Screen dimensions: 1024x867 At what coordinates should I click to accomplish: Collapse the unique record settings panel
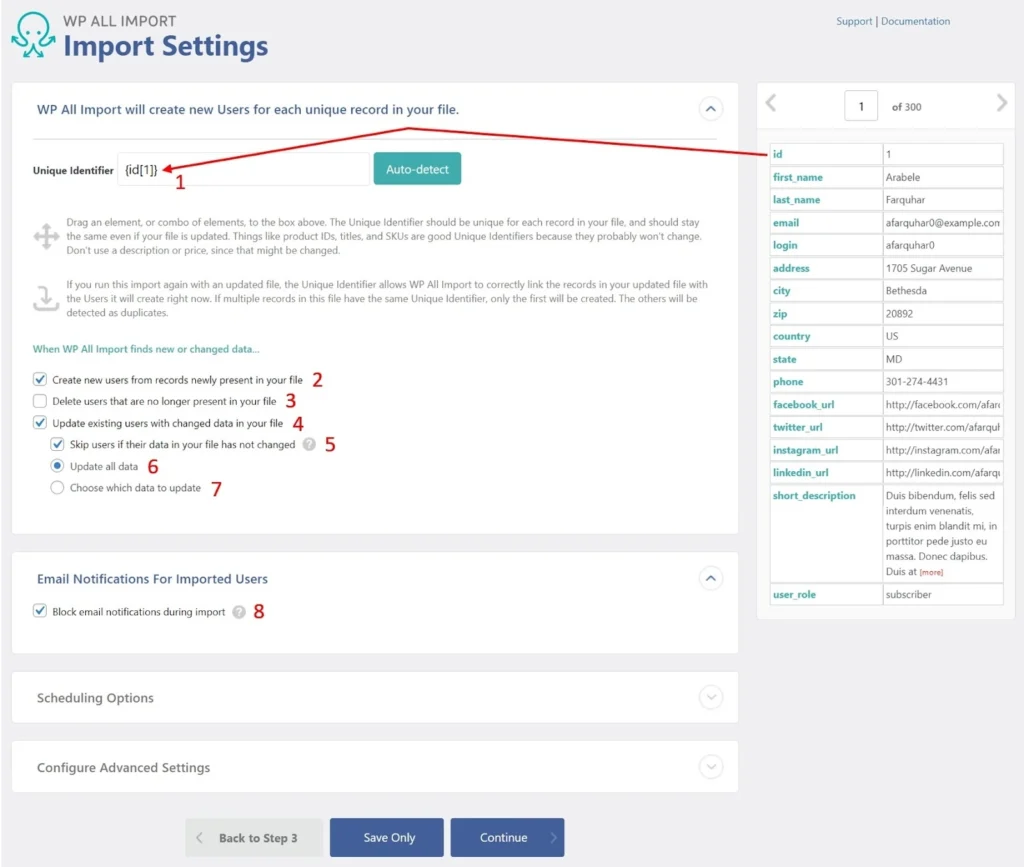[x=710, y=109]
